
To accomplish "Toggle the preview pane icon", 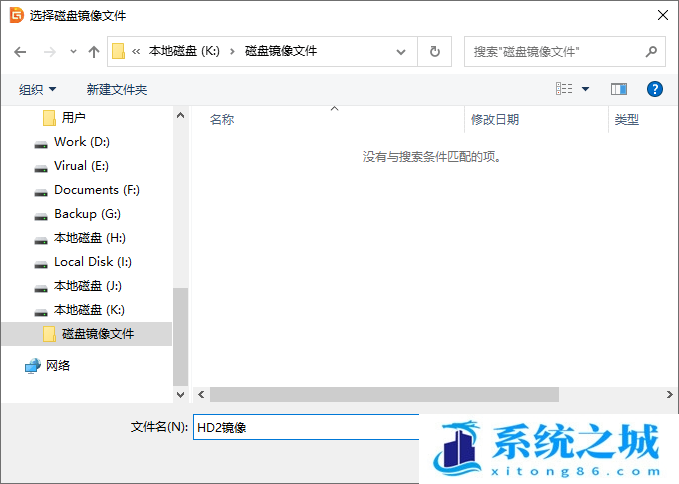I will point(619,89).
